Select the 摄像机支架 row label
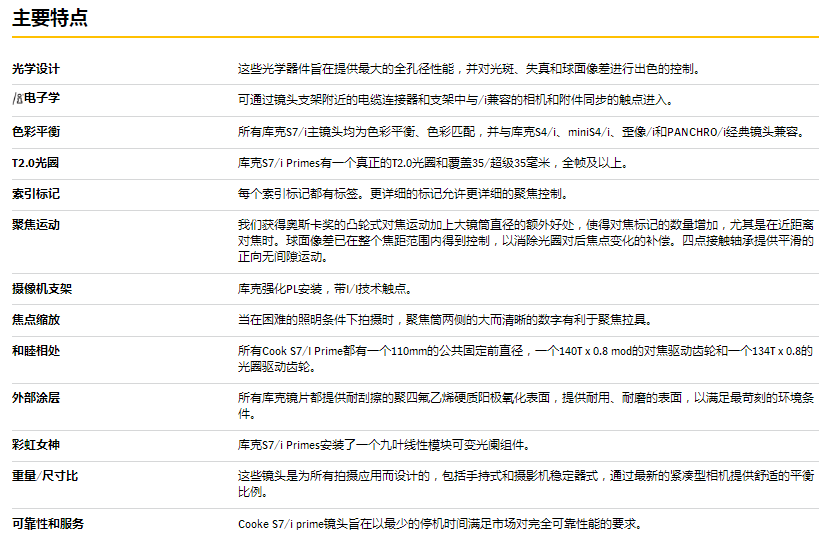This screenshot has width=822, height=535. [x=42, y=289]
